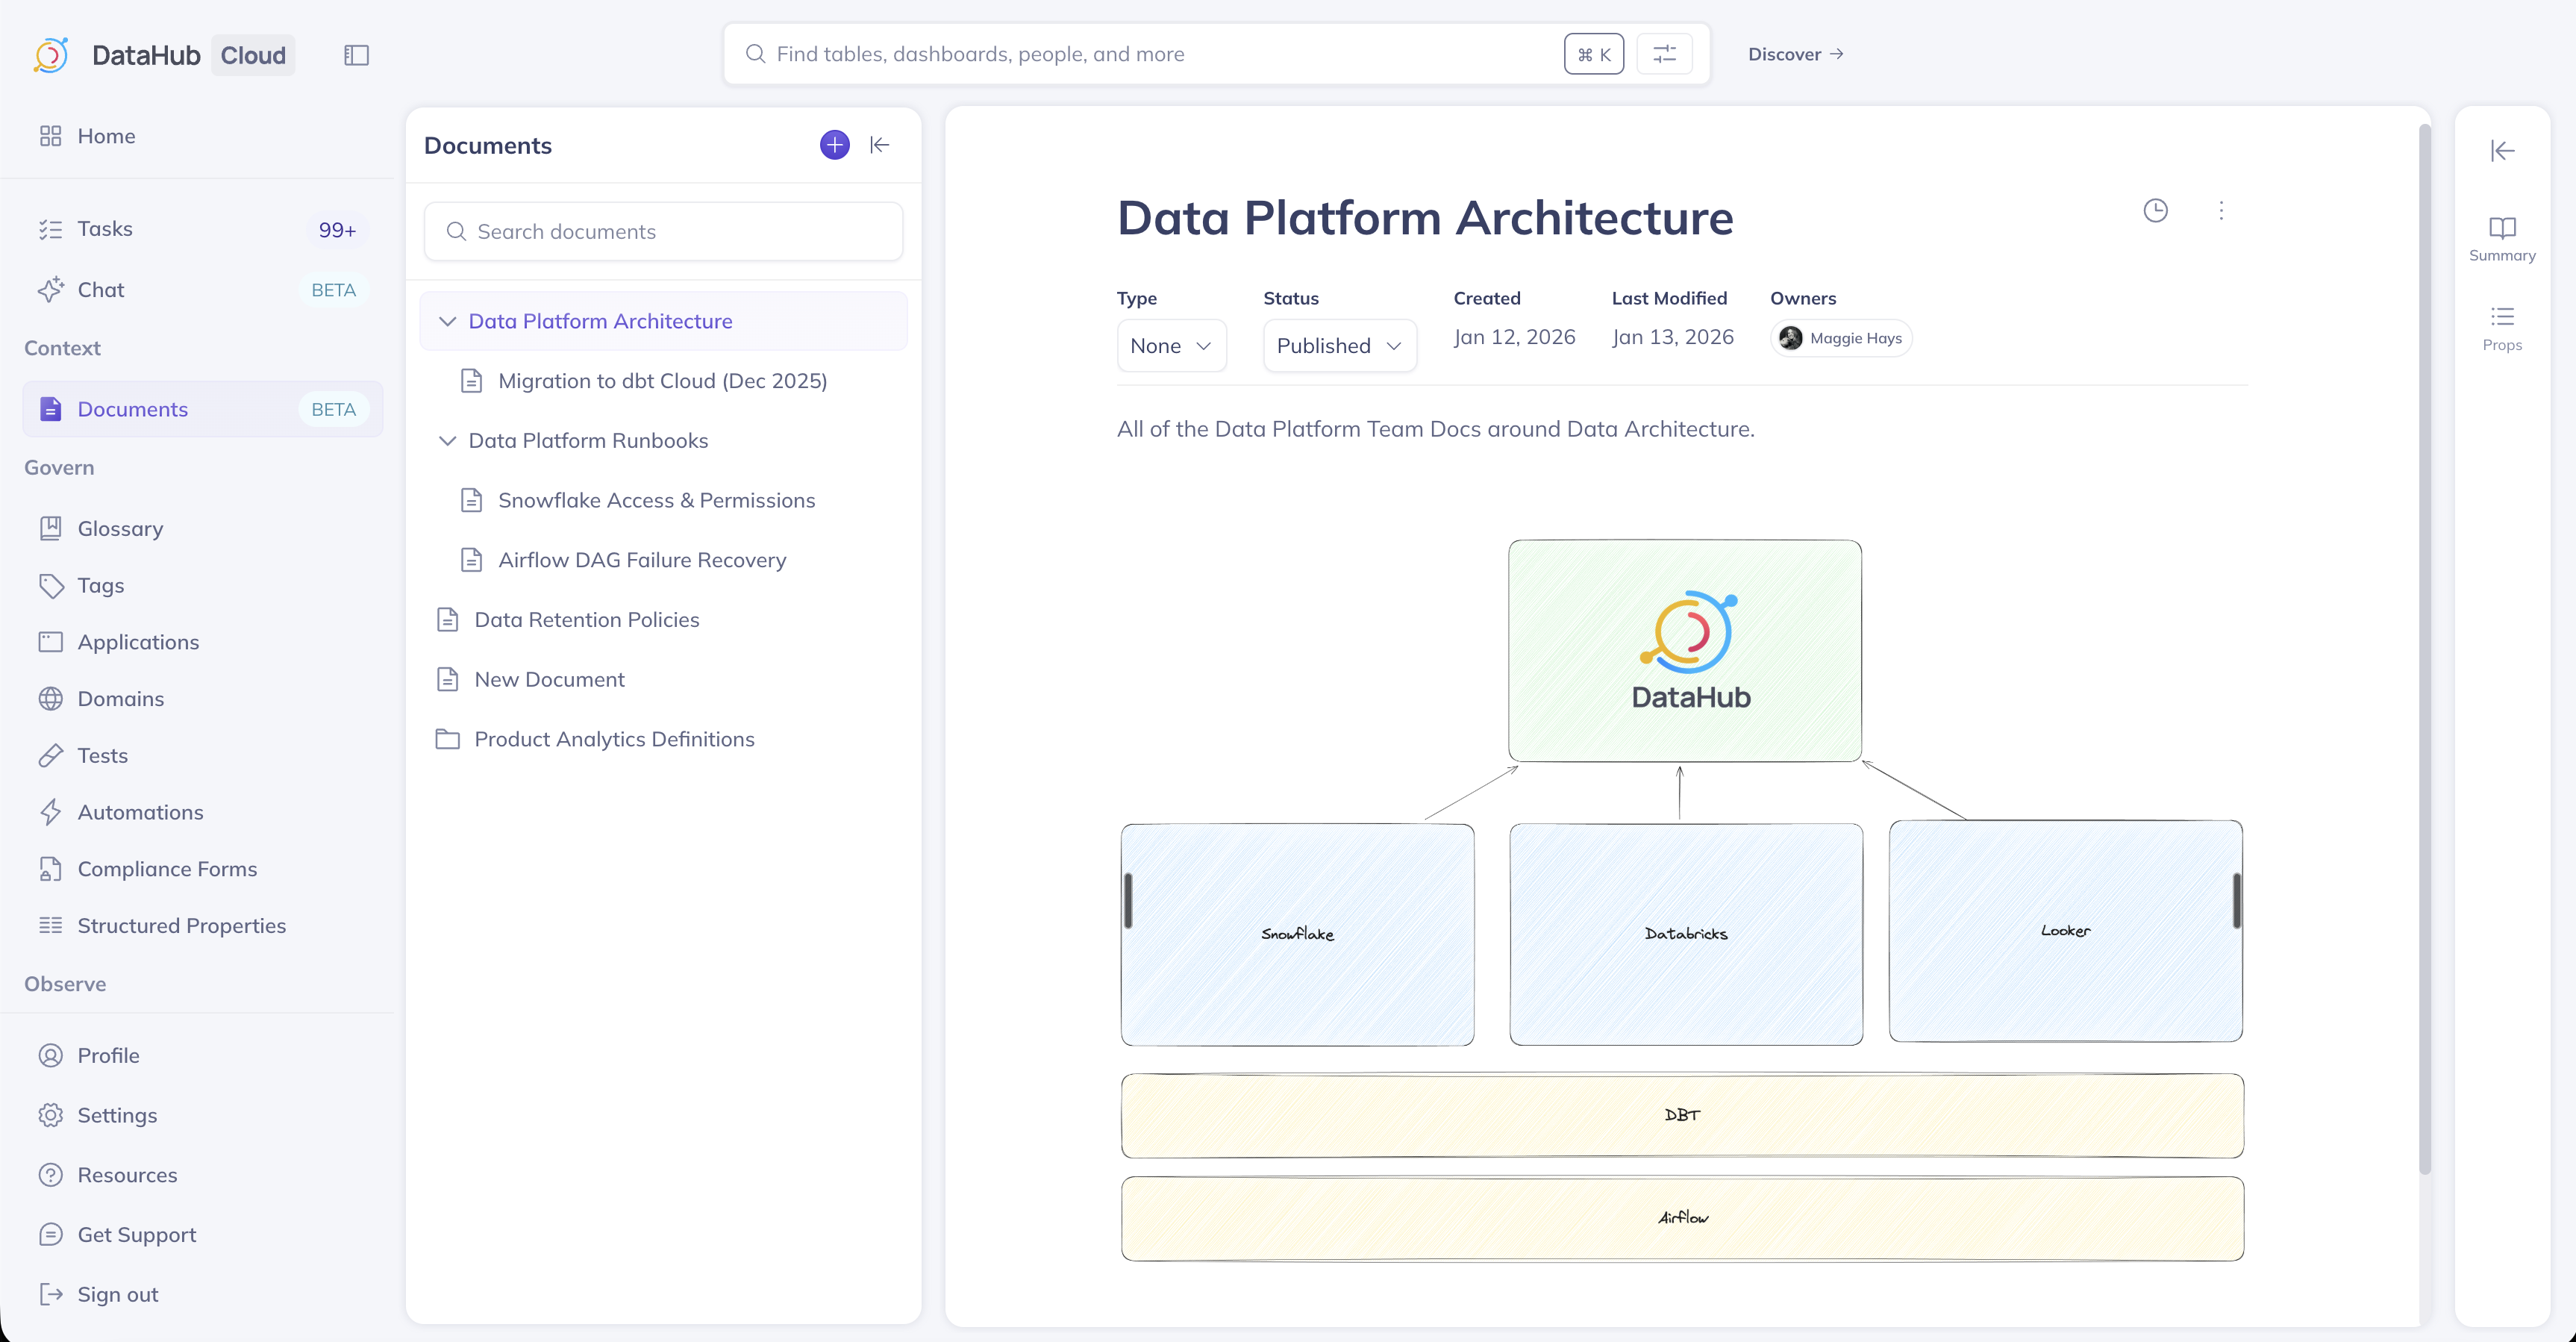Screen dimensions: 2576x1342
Task: Collapse the Documents panel with the arrow icon
Action: point(880,145)
